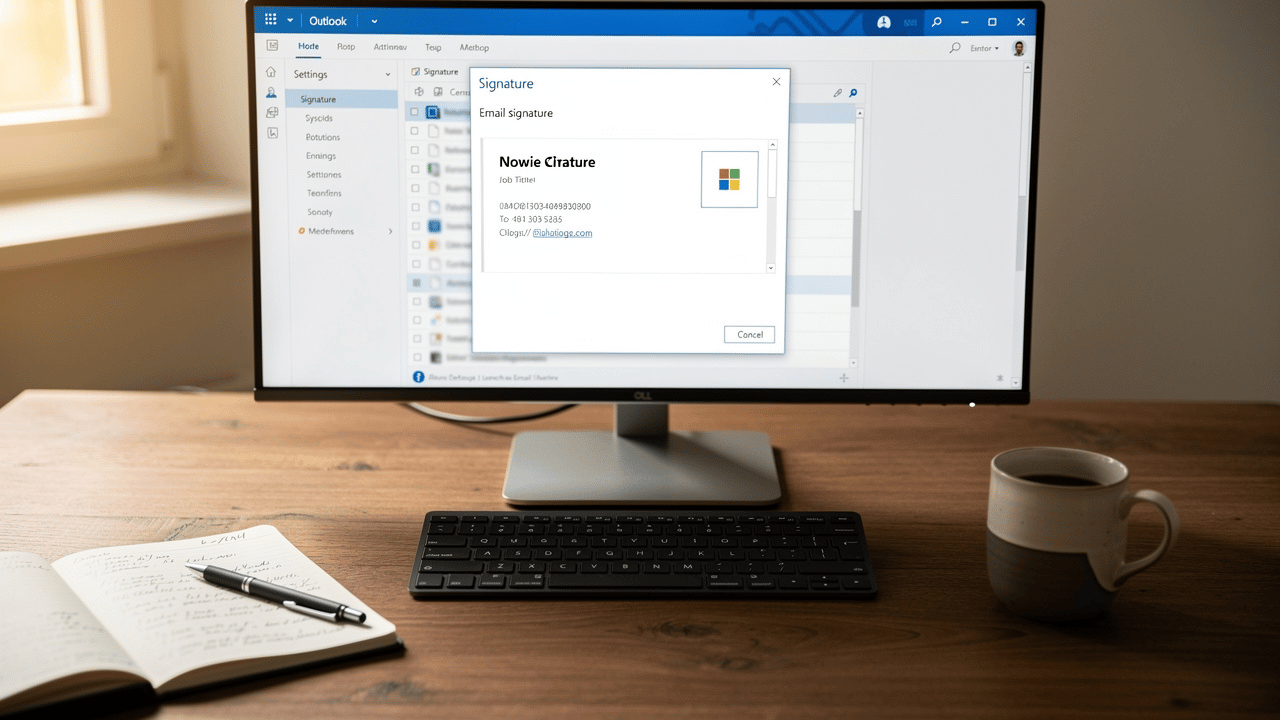Select Sonoty in Settings list

pos(320,212)
